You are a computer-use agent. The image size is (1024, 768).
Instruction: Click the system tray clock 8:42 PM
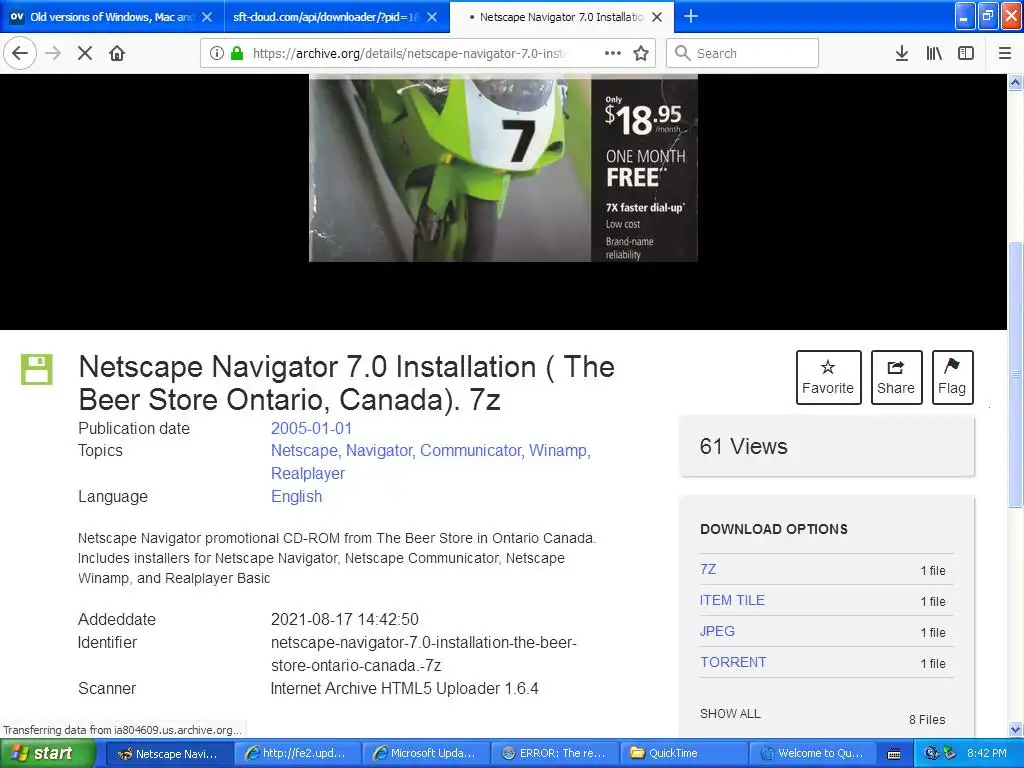986,753
